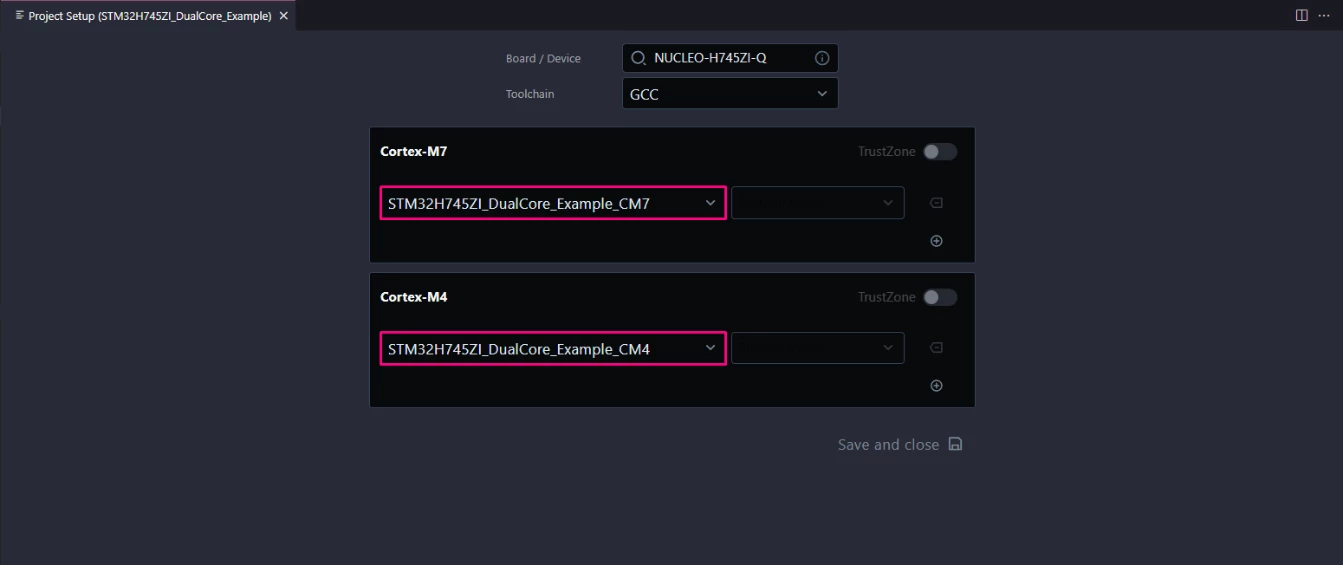
Task: Click the split editor icon
Action: pos(1301,15)
